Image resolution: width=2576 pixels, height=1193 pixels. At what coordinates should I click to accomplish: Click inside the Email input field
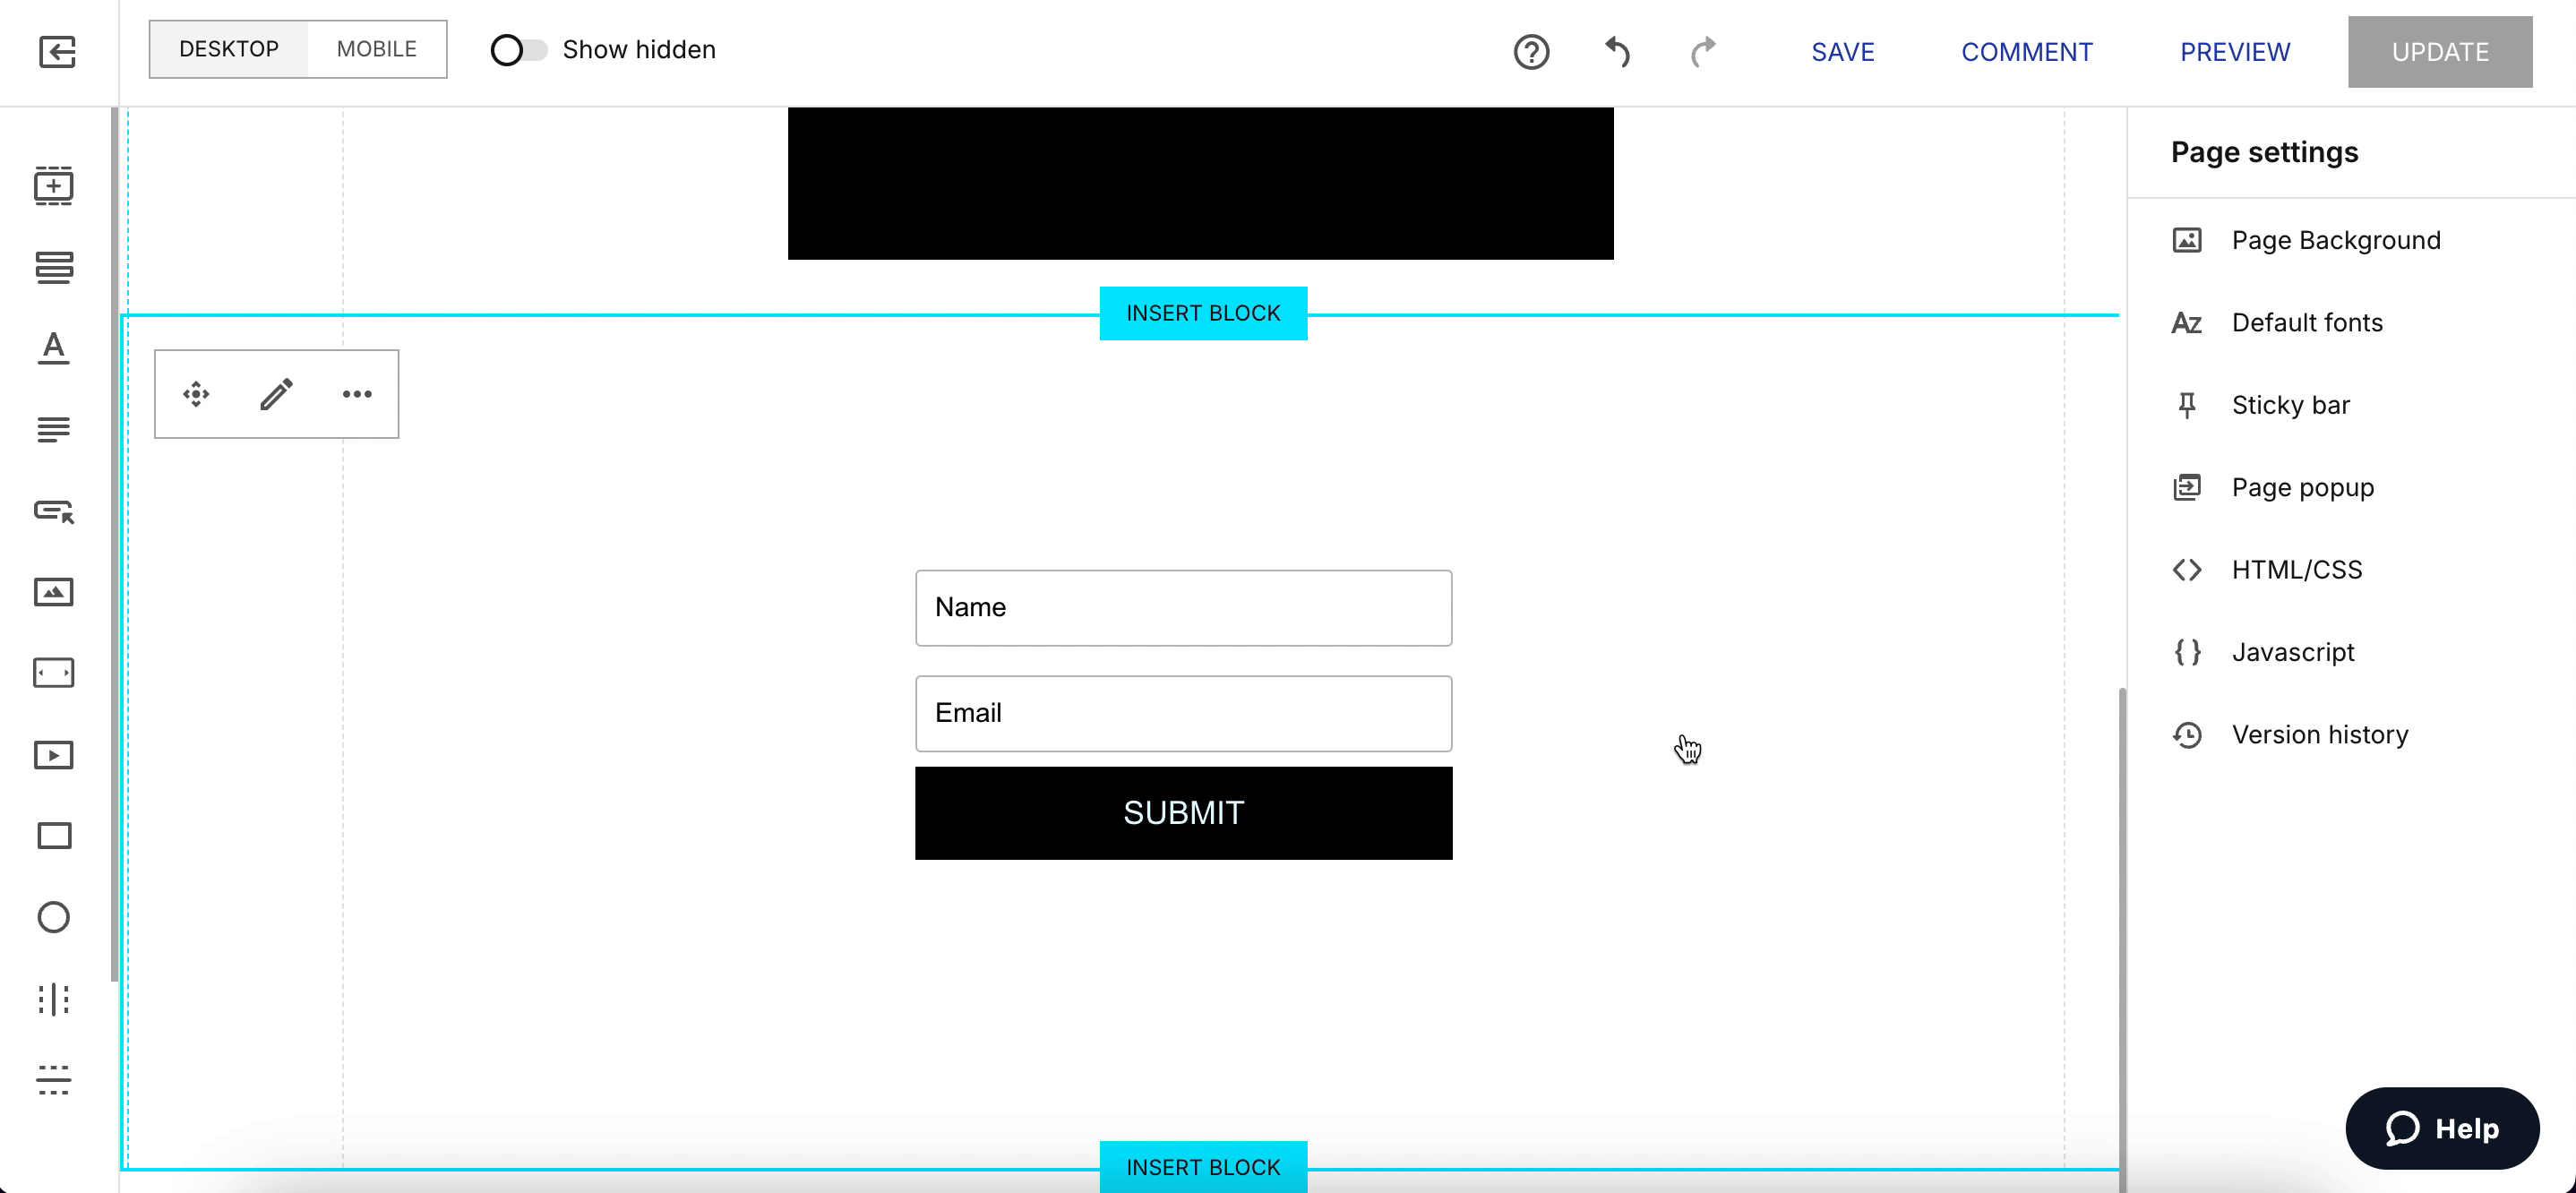point(1183,713)
